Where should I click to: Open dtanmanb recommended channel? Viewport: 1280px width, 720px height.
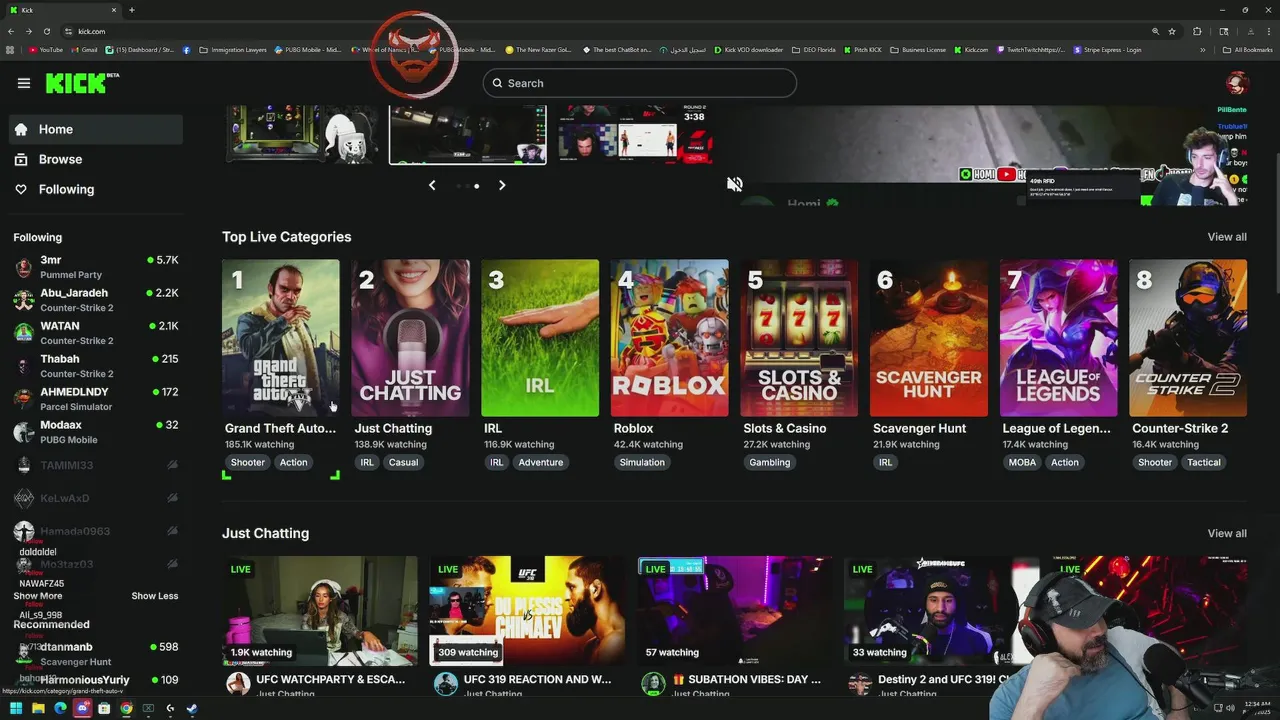(x=96, y=654)
